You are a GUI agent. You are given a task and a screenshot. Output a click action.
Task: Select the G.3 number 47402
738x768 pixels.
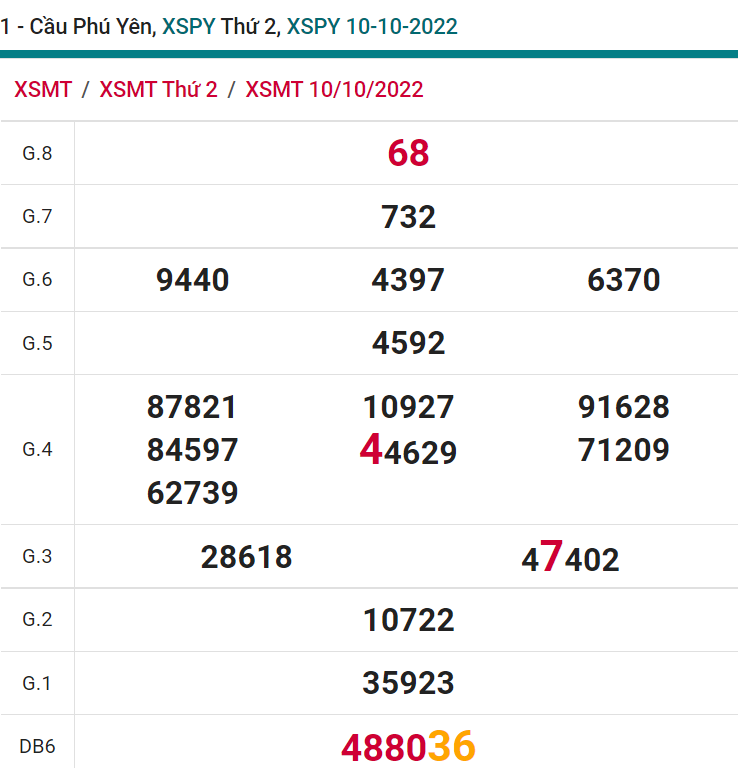coord(570,558)
